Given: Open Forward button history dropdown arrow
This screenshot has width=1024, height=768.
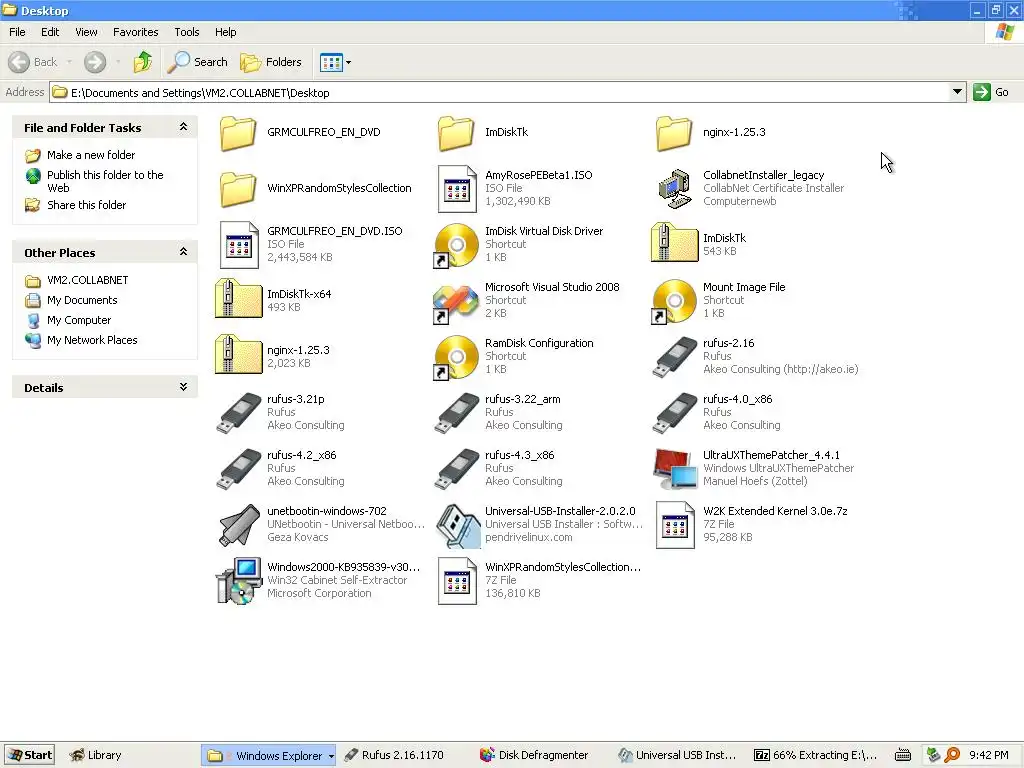Looking at the screenshot, I should (118, 62).
